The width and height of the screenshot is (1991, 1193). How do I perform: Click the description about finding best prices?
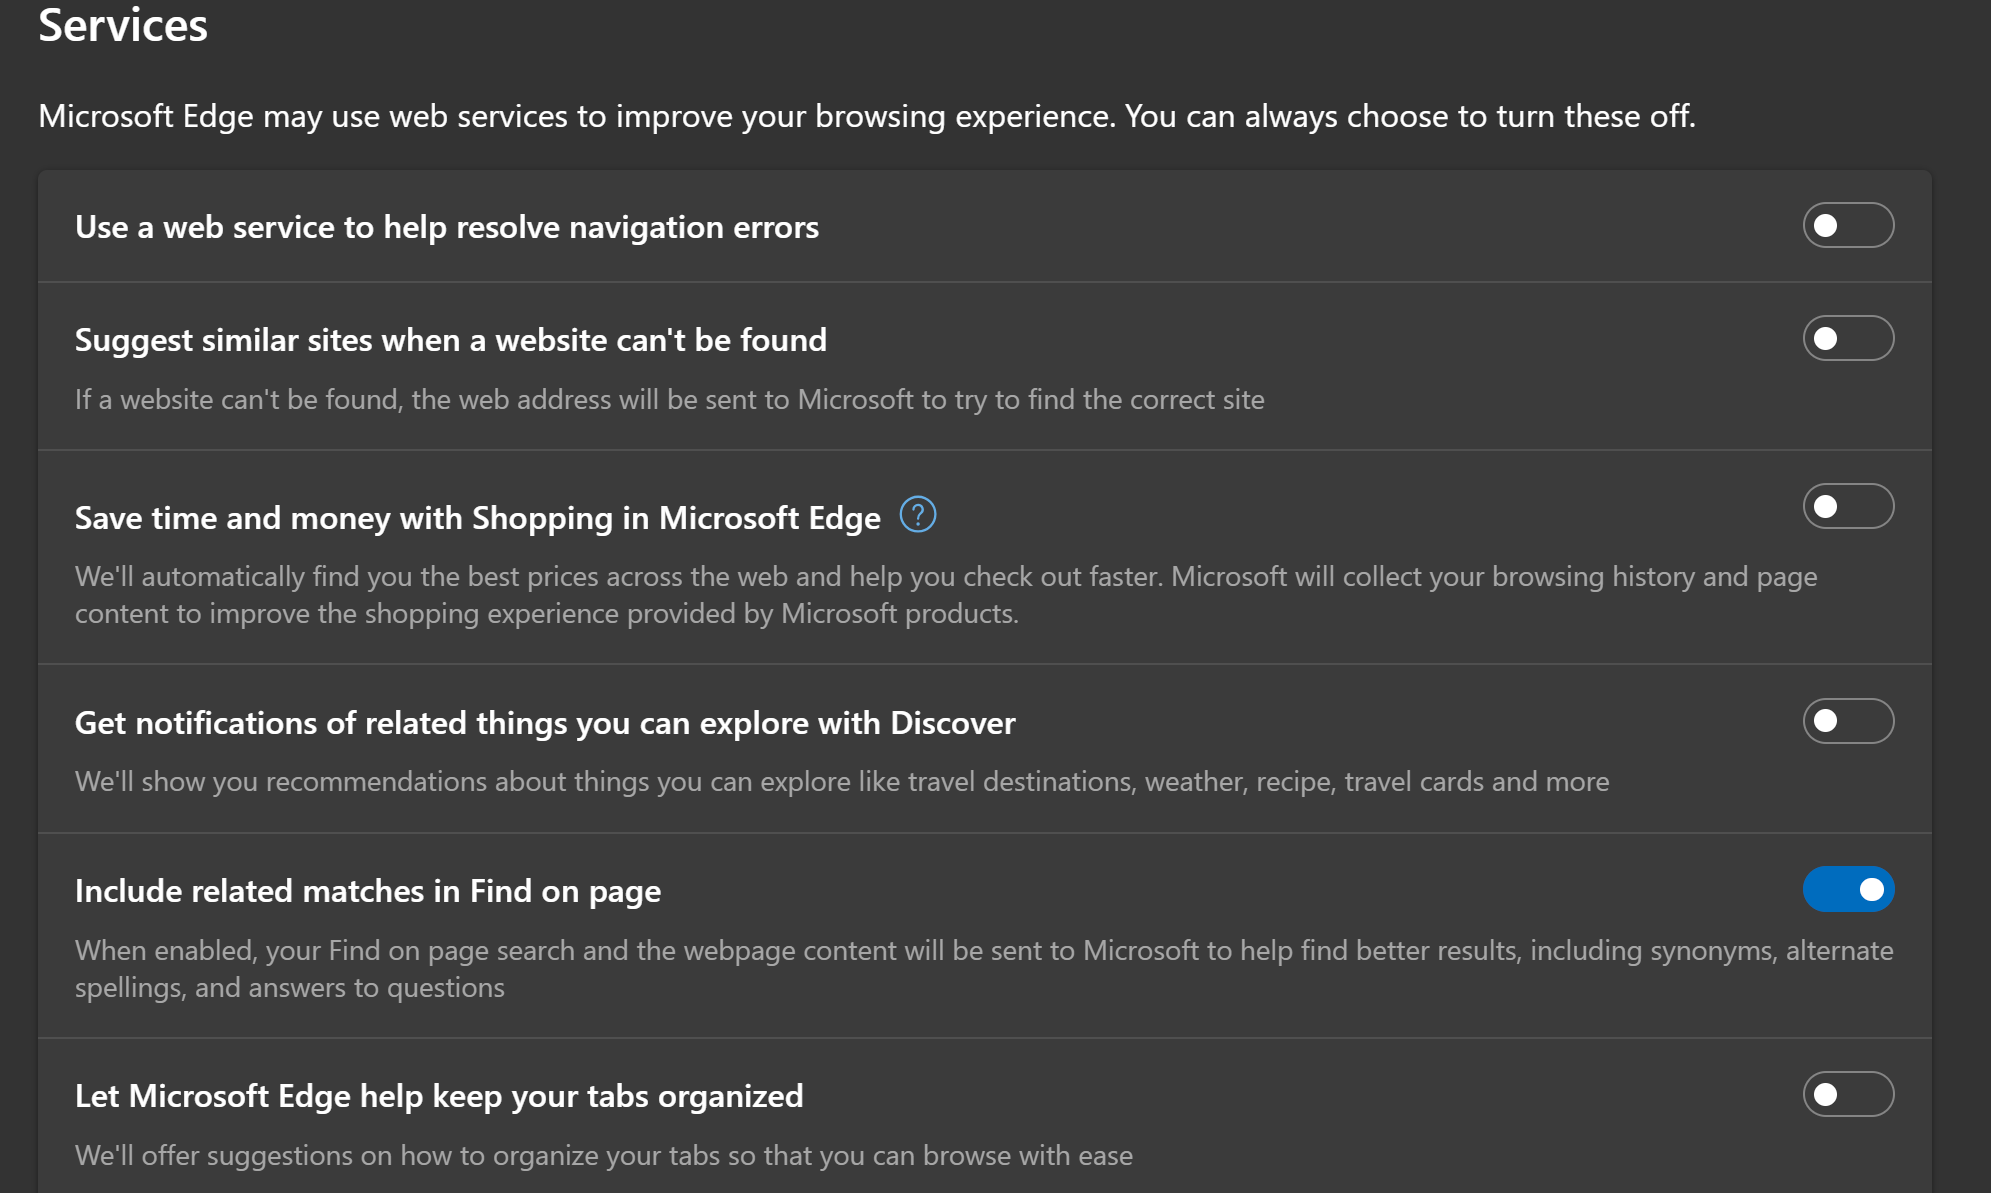point(945,595)
